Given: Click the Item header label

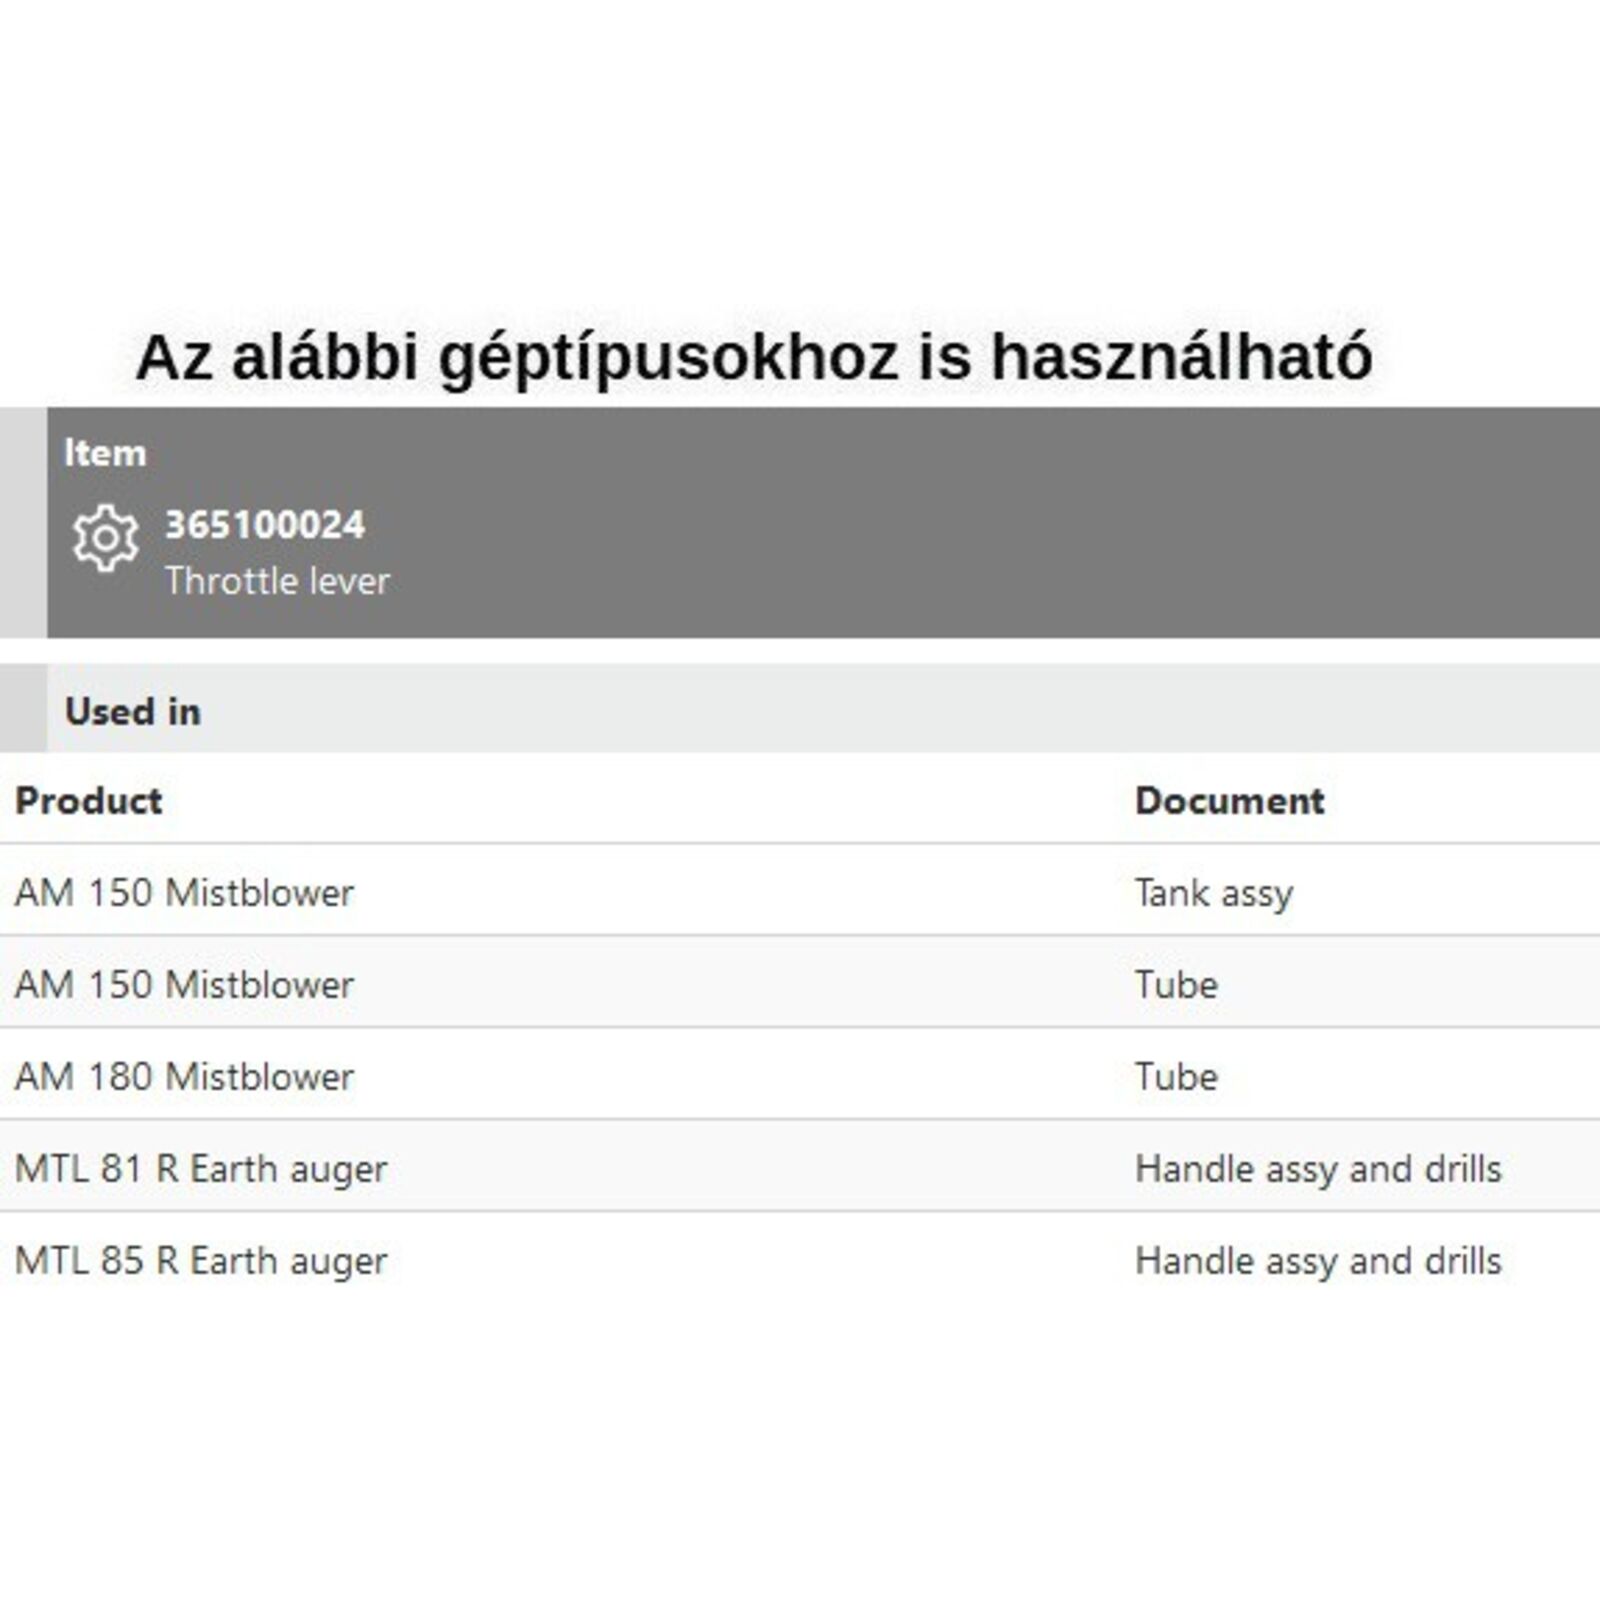Looking at the screenshot, I should click(x=105, y=453).
